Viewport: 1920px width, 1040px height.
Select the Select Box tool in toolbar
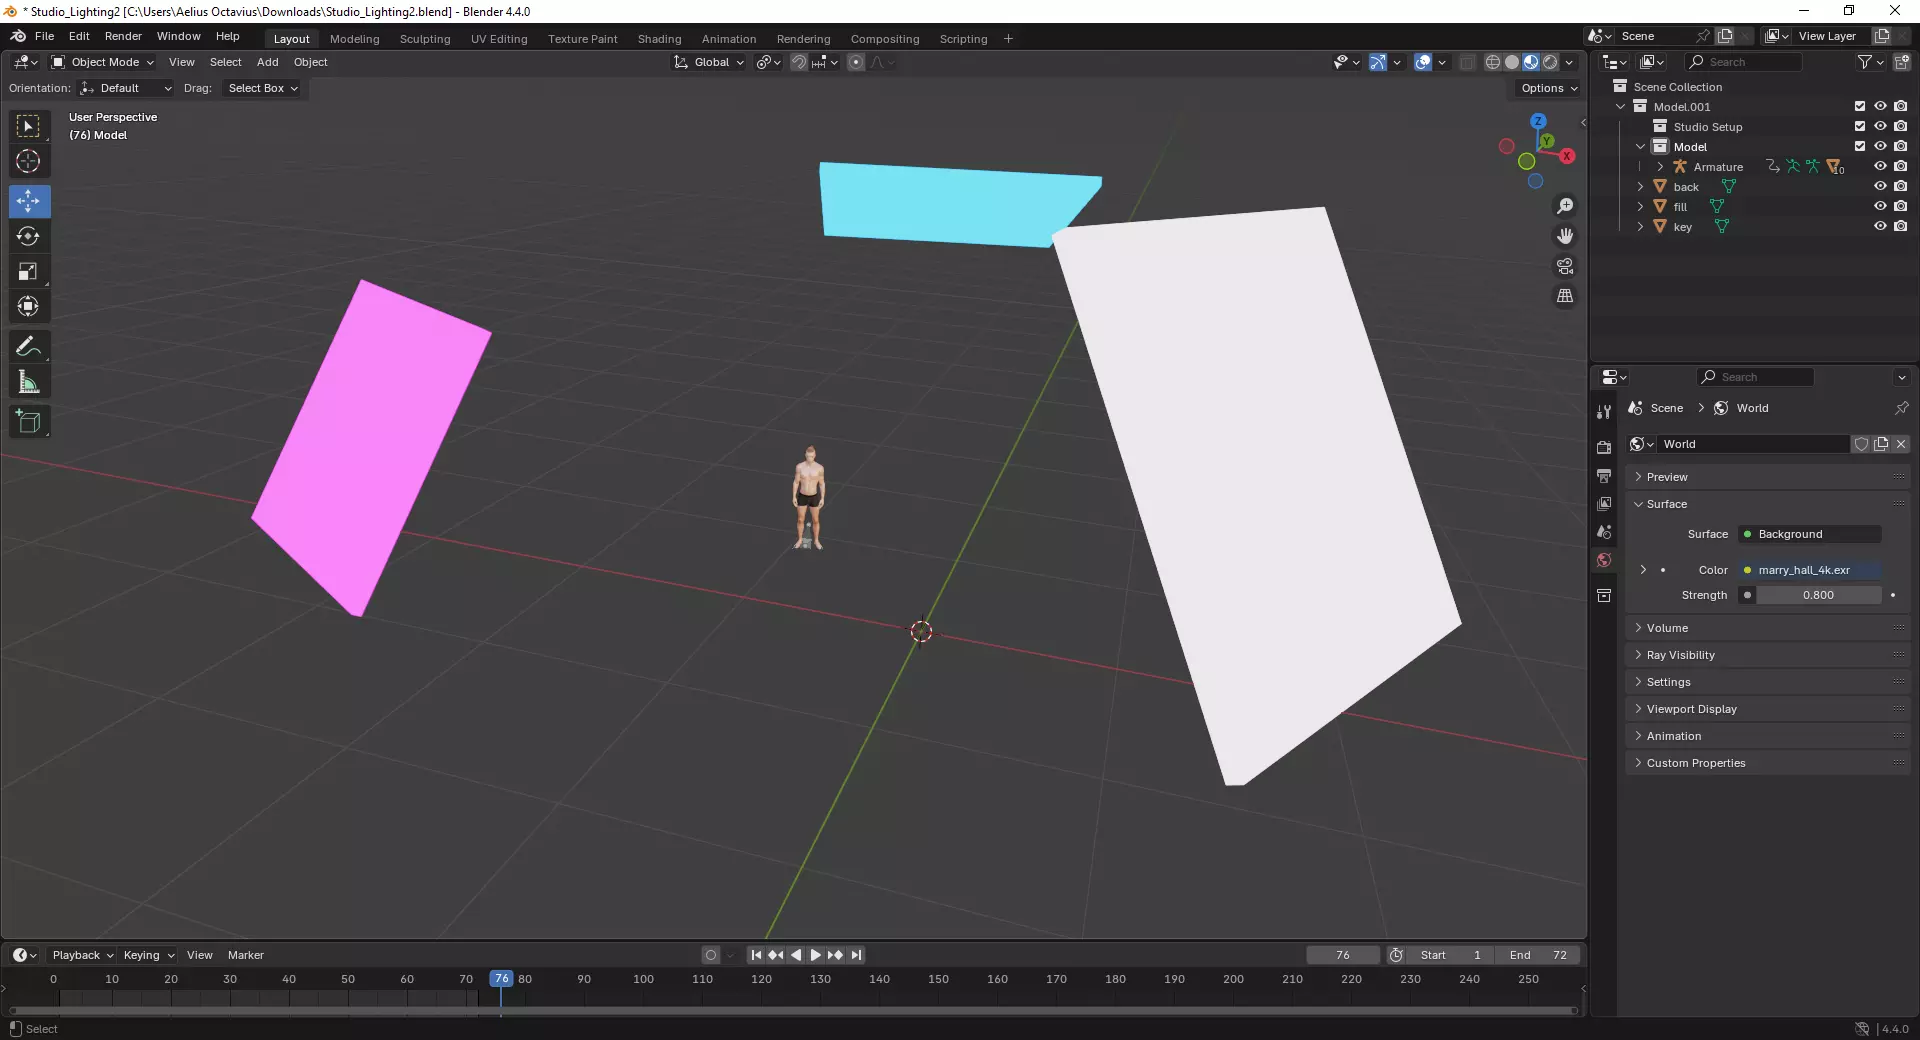pyautogui.click(x=28, y=126)
